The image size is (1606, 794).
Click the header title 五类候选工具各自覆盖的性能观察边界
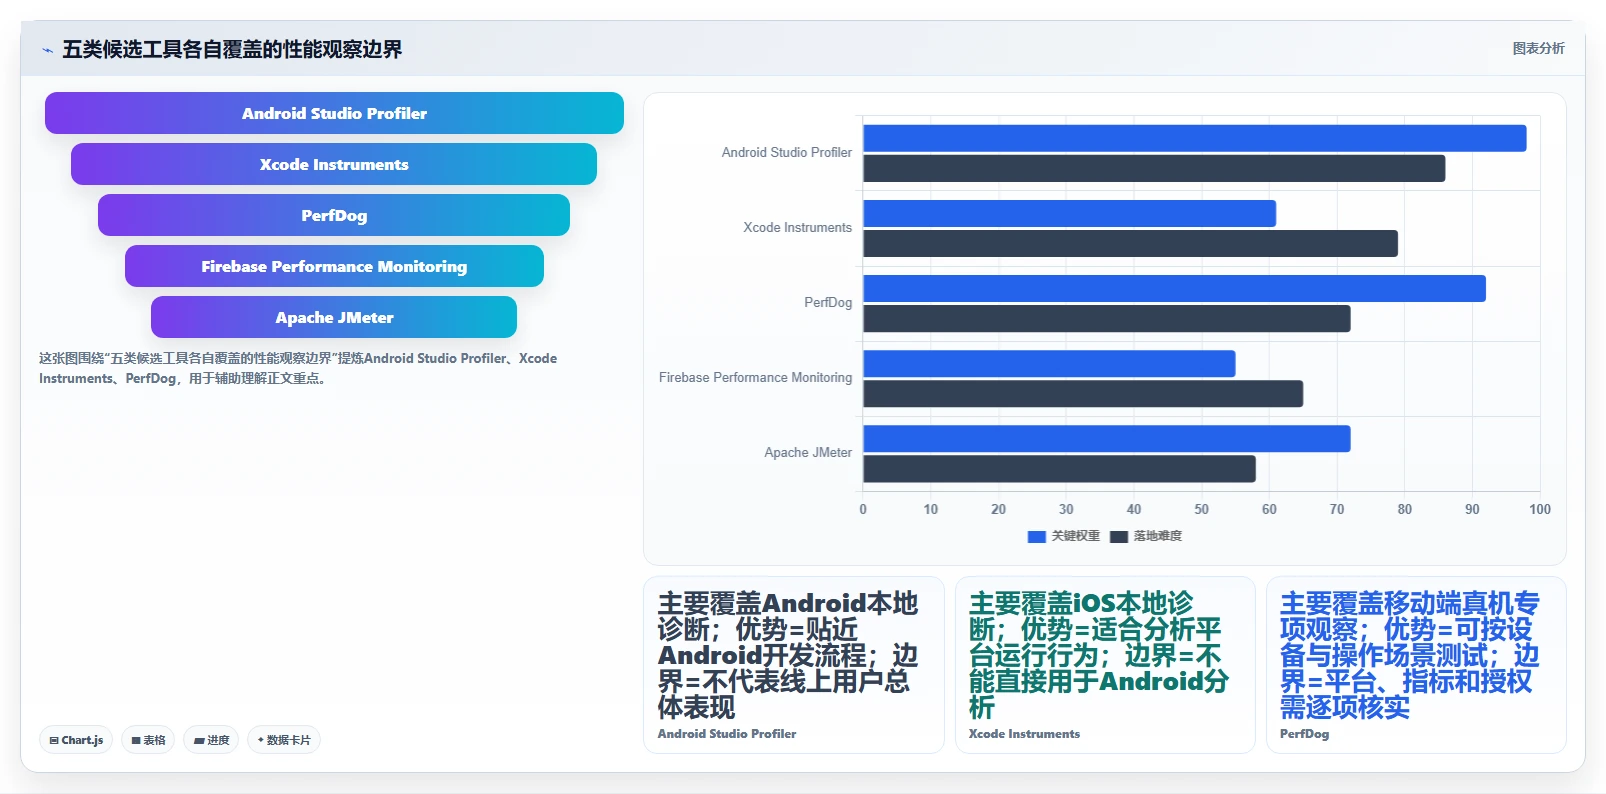click(232, 49)
